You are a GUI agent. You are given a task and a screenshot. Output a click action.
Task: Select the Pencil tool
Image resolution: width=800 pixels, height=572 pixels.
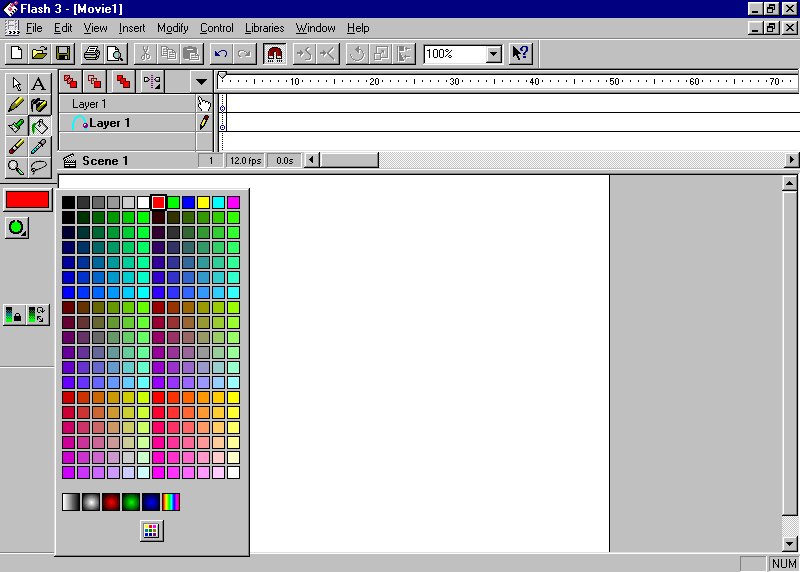tap(16, 105)
